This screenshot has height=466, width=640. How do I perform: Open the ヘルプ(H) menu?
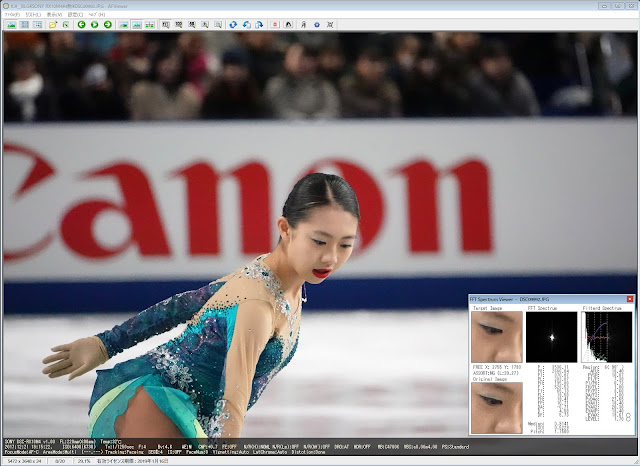pyautogui.click(x=97, y=14)
